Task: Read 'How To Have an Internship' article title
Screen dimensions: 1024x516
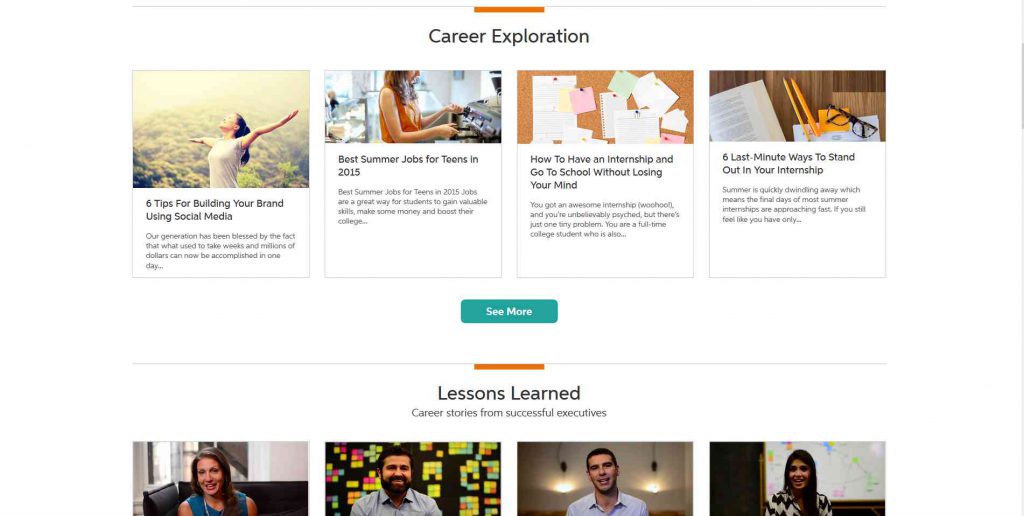Action: (602, 172)
